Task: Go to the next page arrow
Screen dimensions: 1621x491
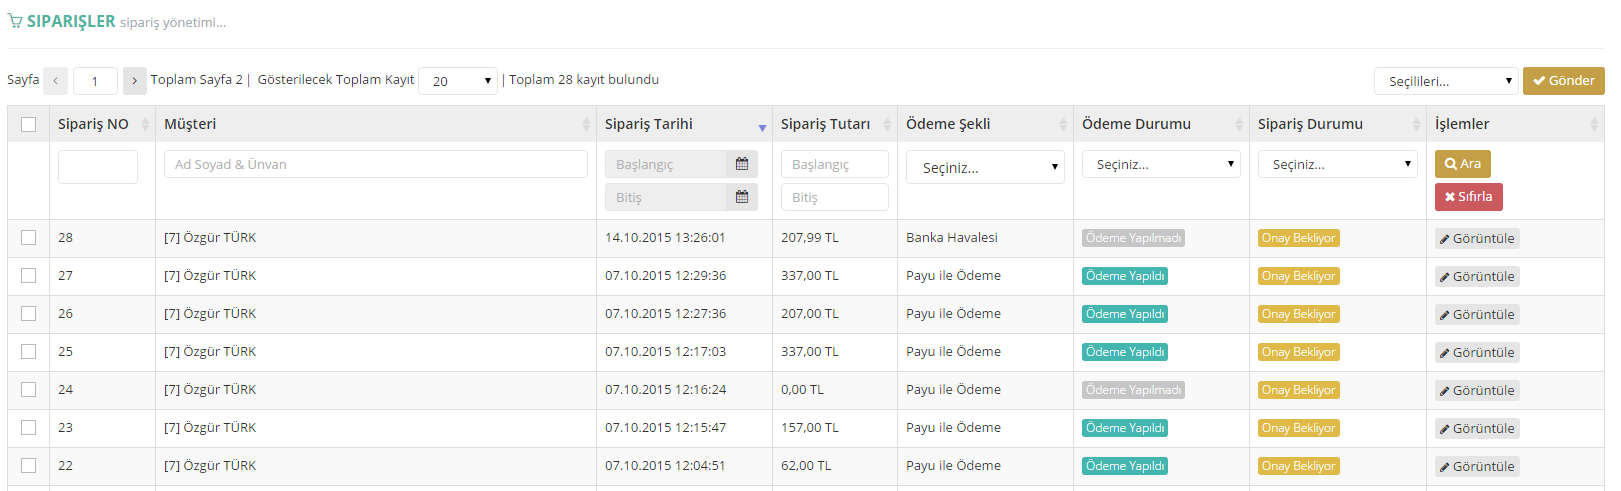Action: [134, 80]
